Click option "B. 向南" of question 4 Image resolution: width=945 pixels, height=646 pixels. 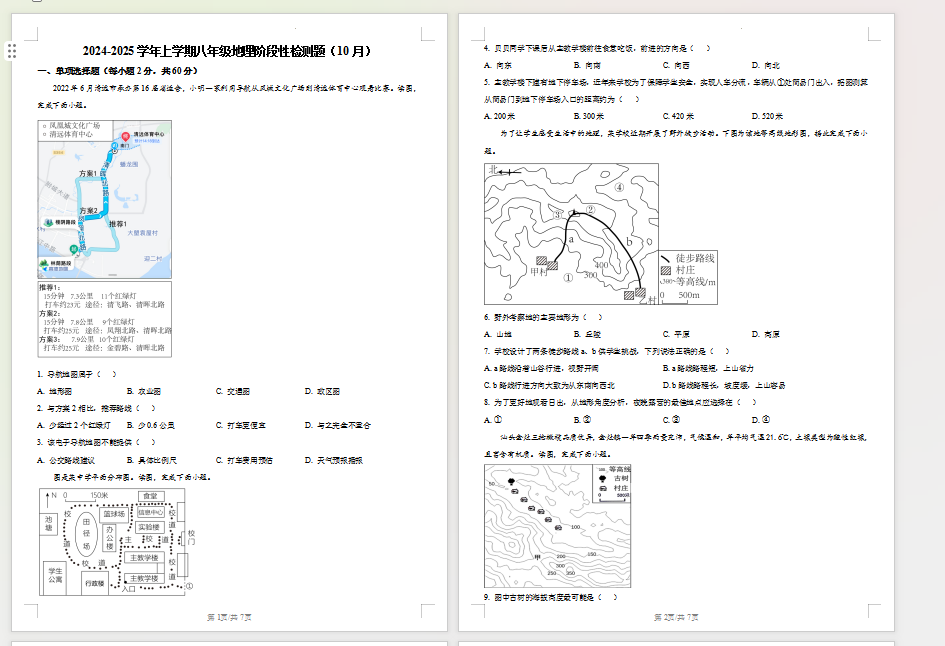point(587,65)
